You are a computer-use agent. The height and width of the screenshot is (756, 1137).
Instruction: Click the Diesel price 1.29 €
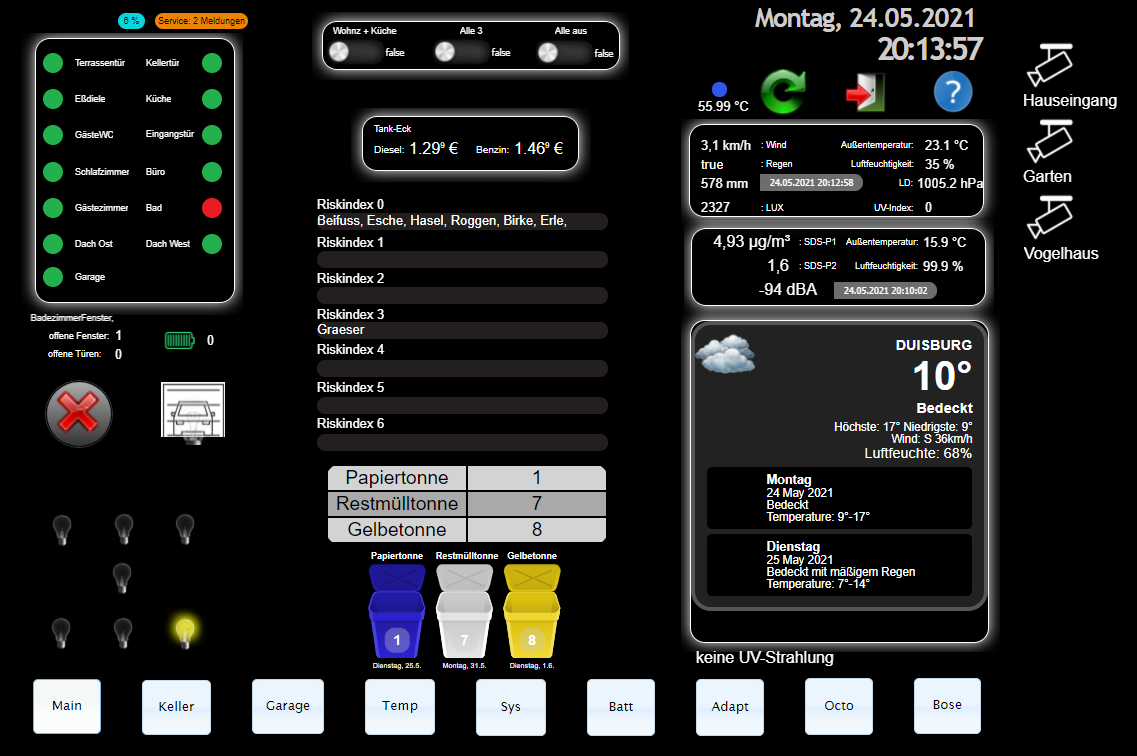pos(434,149)
